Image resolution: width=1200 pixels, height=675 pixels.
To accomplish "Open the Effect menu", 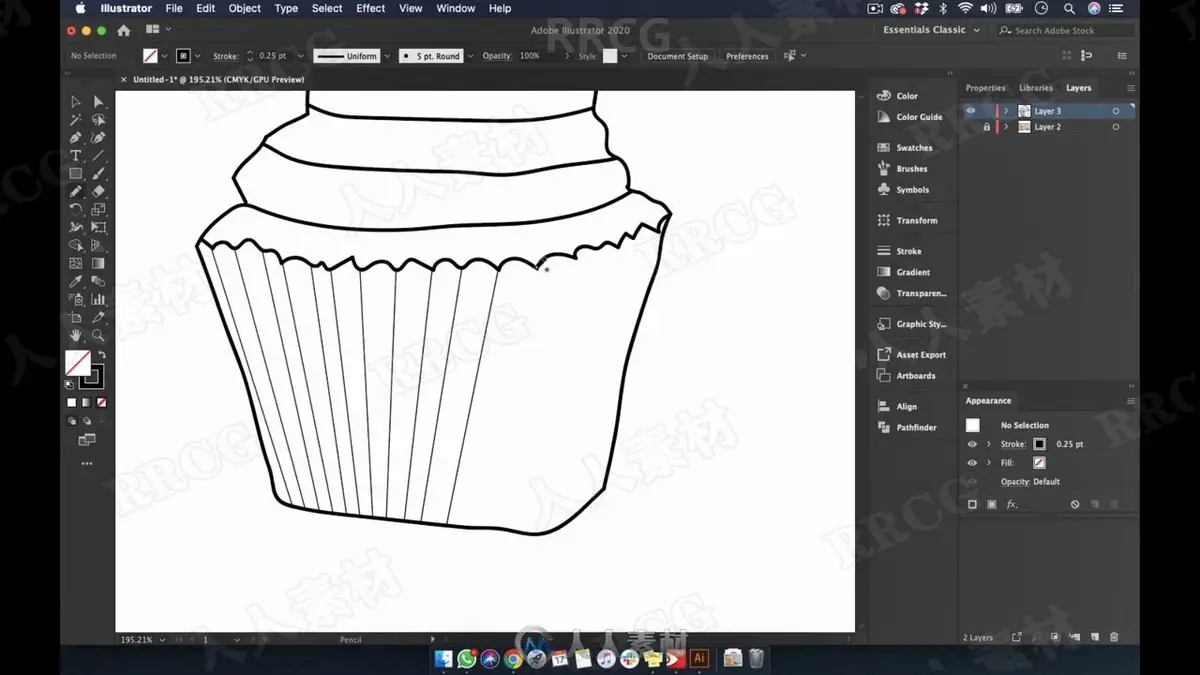I will click(371, 8).
